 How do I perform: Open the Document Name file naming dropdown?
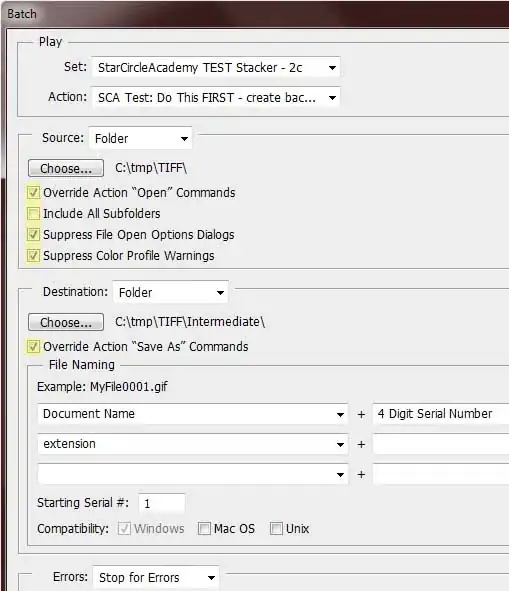(193, 414)
